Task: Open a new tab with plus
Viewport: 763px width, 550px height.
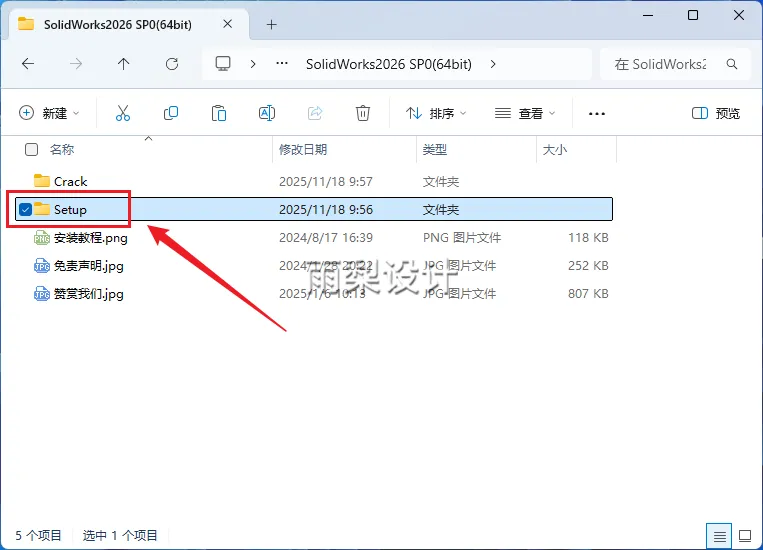Action: click(x=272, y=24)
